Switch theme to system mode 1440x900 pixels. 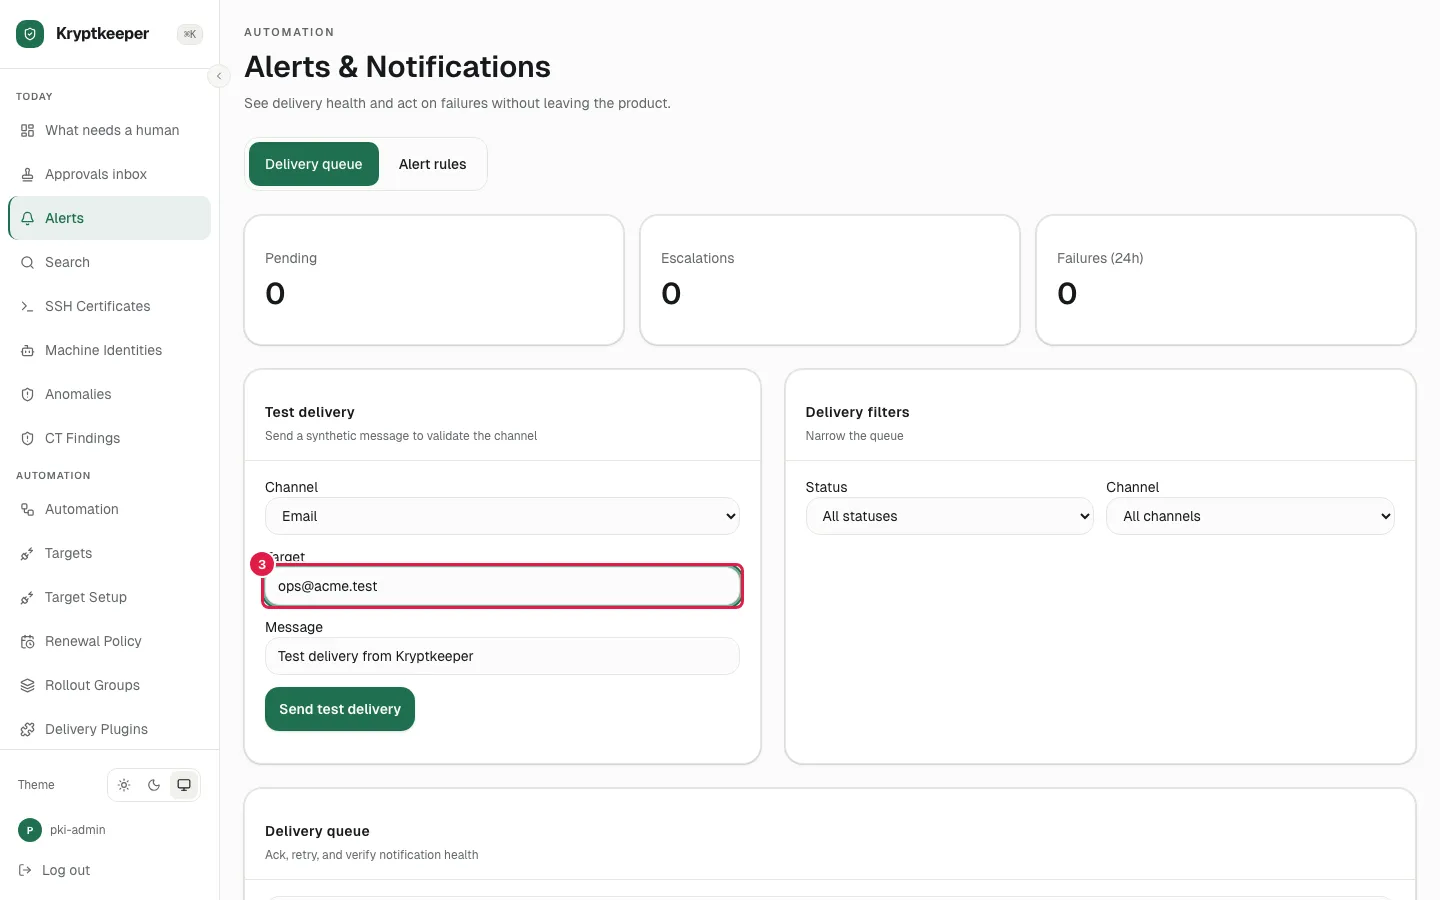pyautogui.click(x=184, y=785)
